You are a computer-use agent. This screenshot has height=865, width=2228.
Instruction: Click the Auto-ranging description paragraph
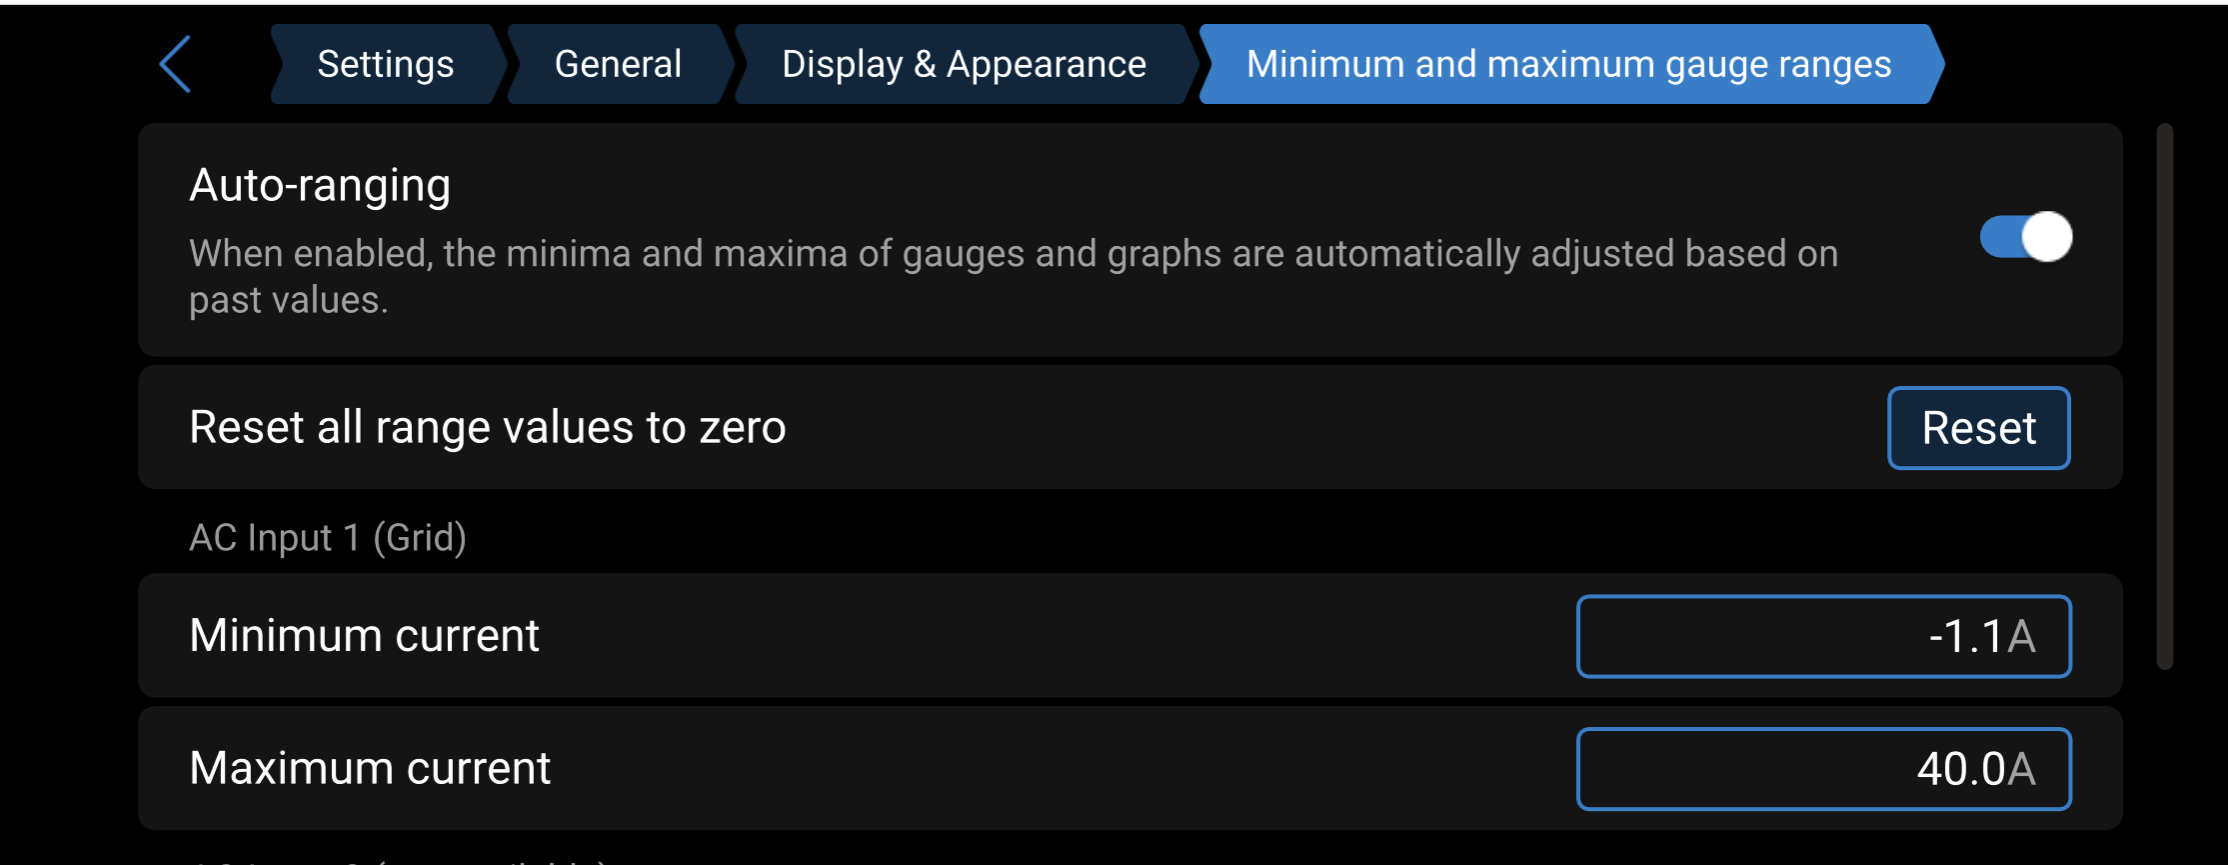point(1012,276)
